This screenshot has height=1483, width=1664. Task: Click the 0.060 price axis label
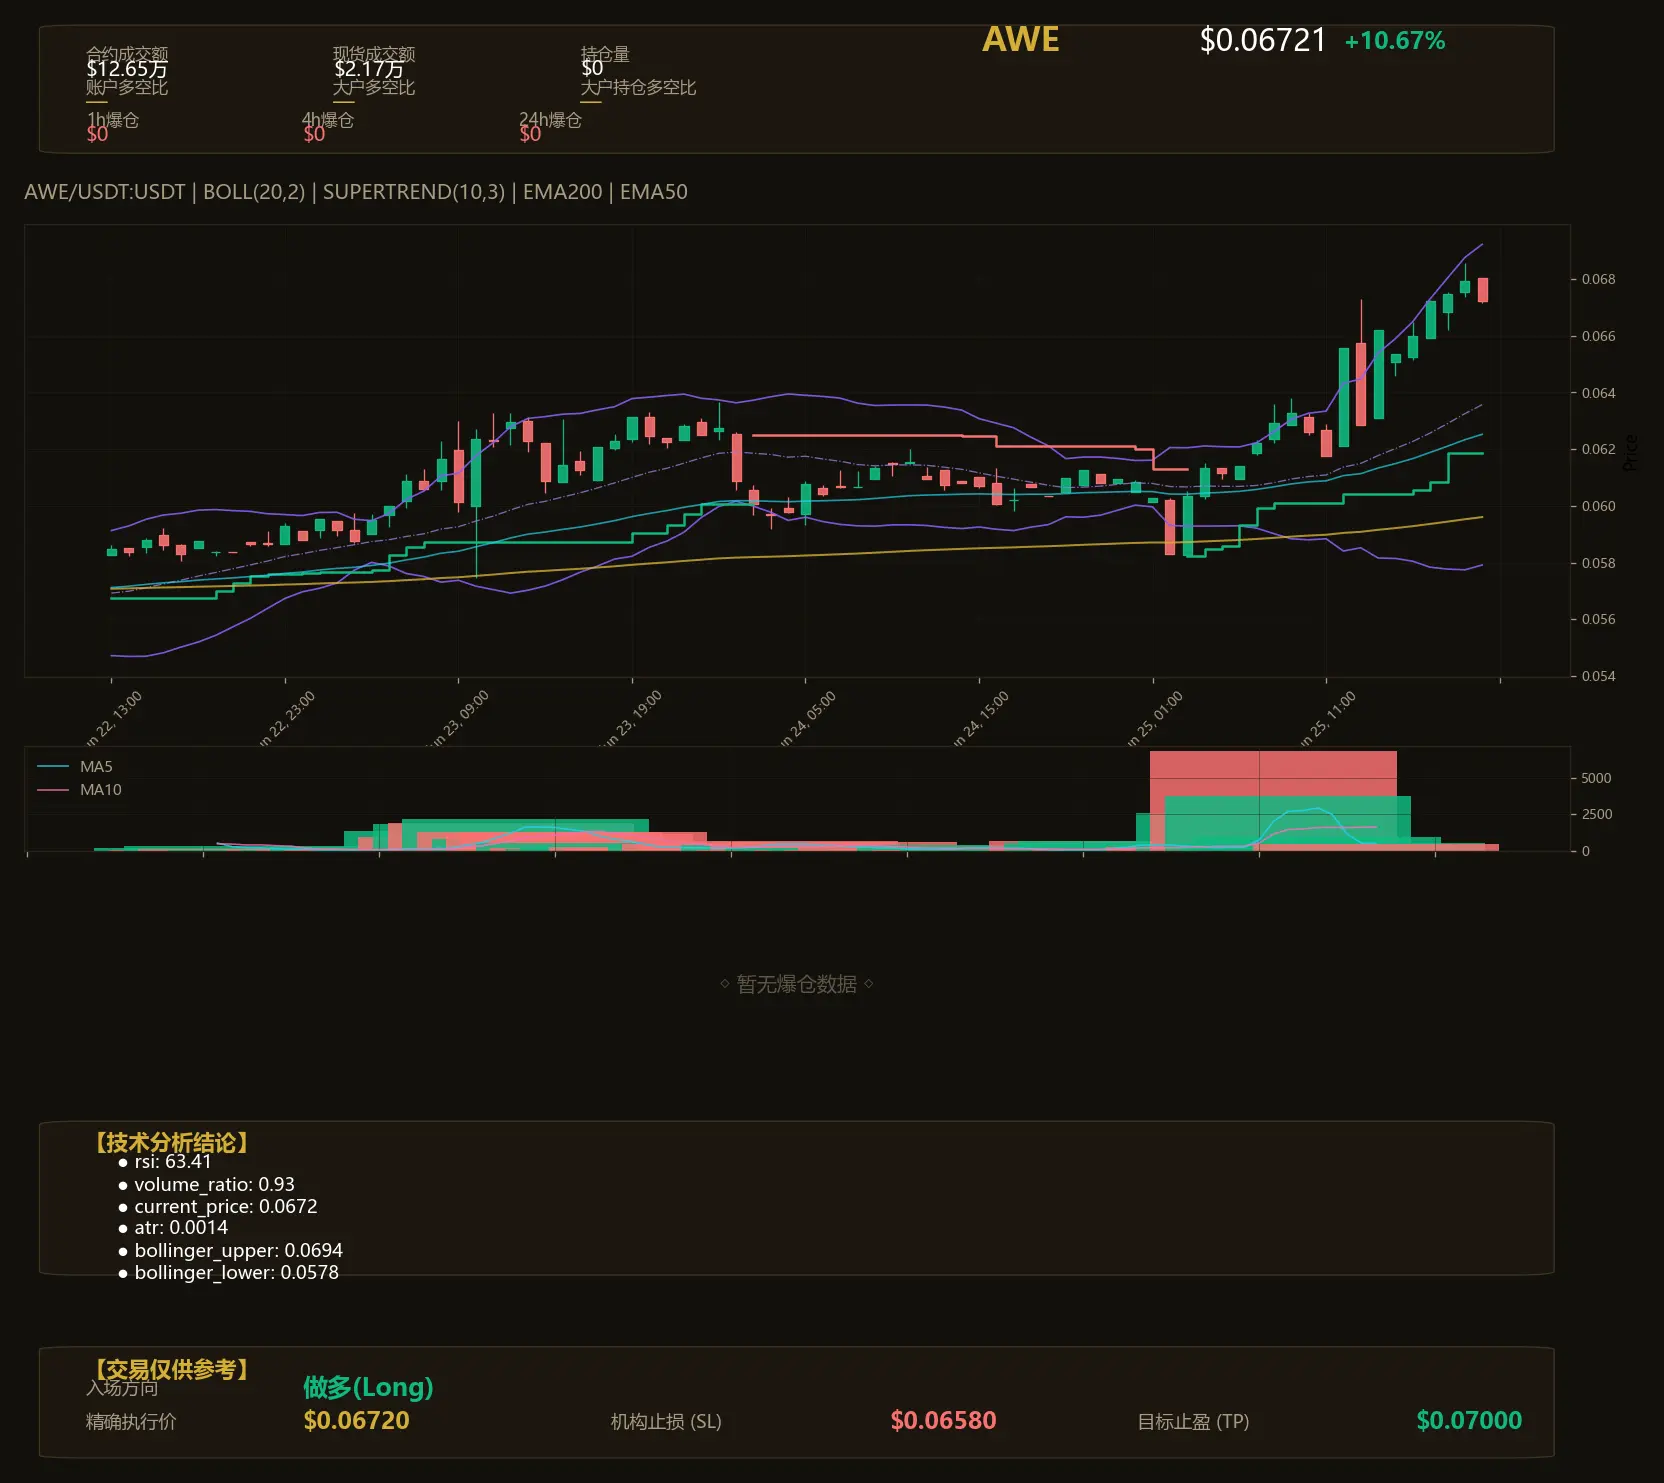pos(1598,506)
